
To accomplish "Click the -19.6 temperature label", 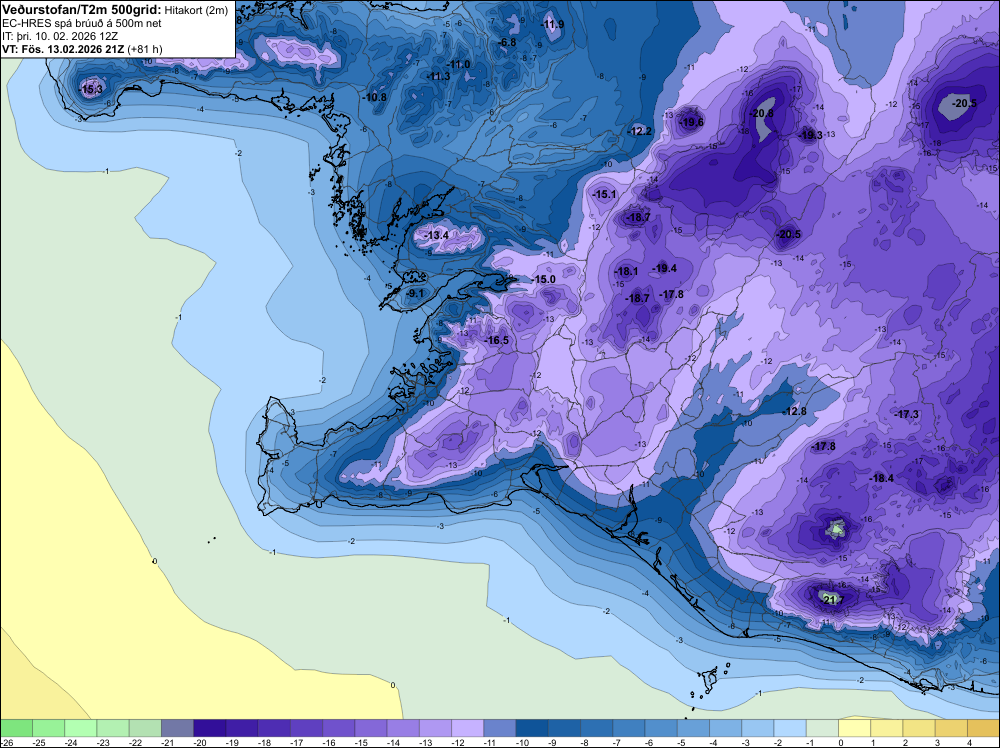I will (x=691, y=122).
